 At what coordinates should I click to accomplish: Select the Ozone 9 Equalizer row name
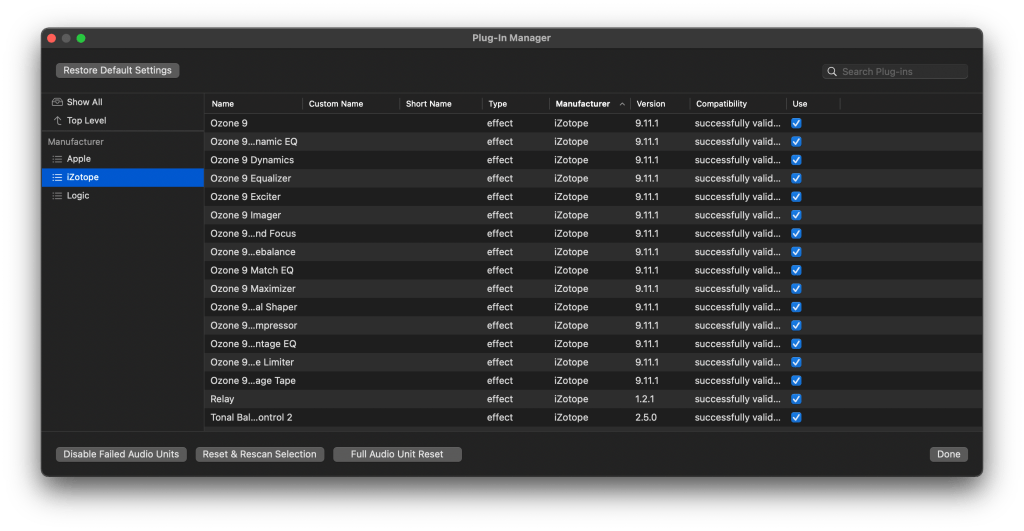point(251,178)
